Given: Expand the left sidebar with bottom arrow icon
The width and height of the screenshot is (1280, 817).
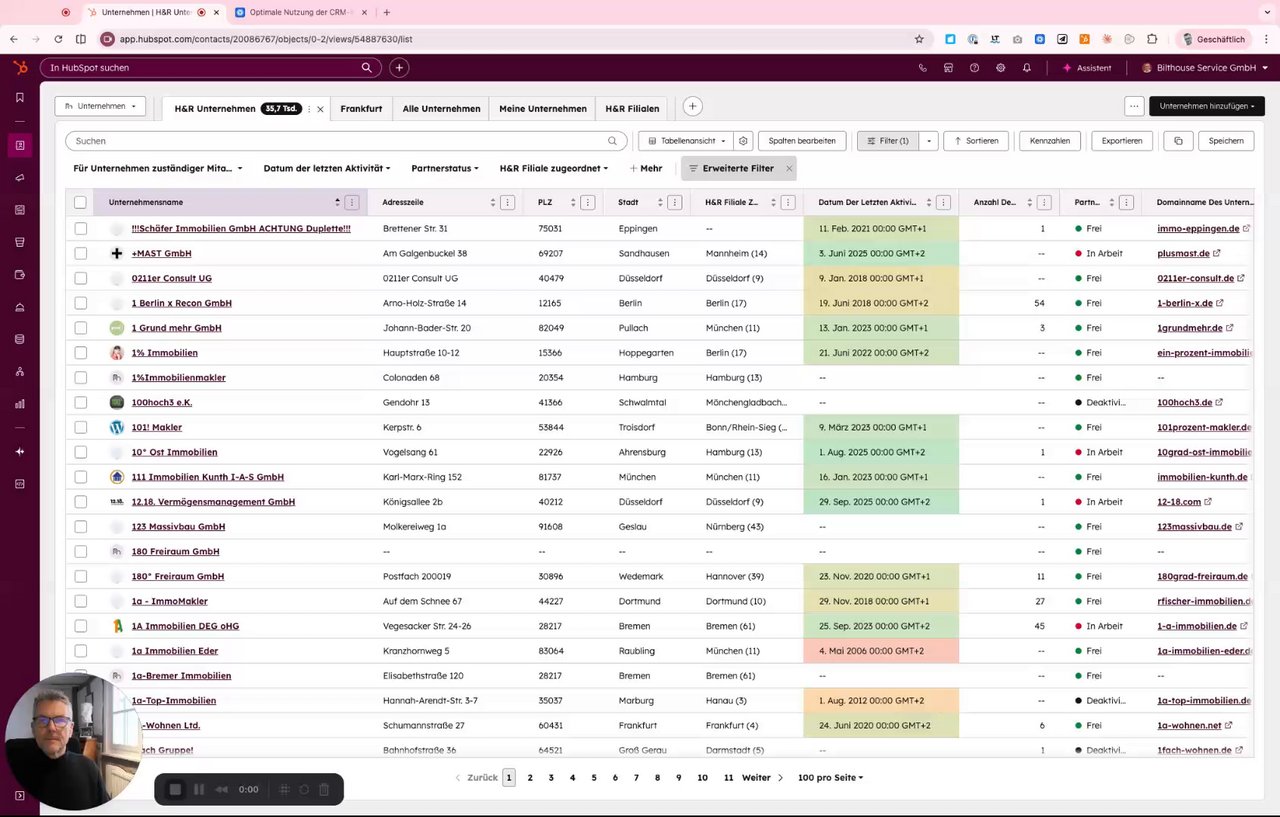Looking at the screenshot, I should (19, 796).
